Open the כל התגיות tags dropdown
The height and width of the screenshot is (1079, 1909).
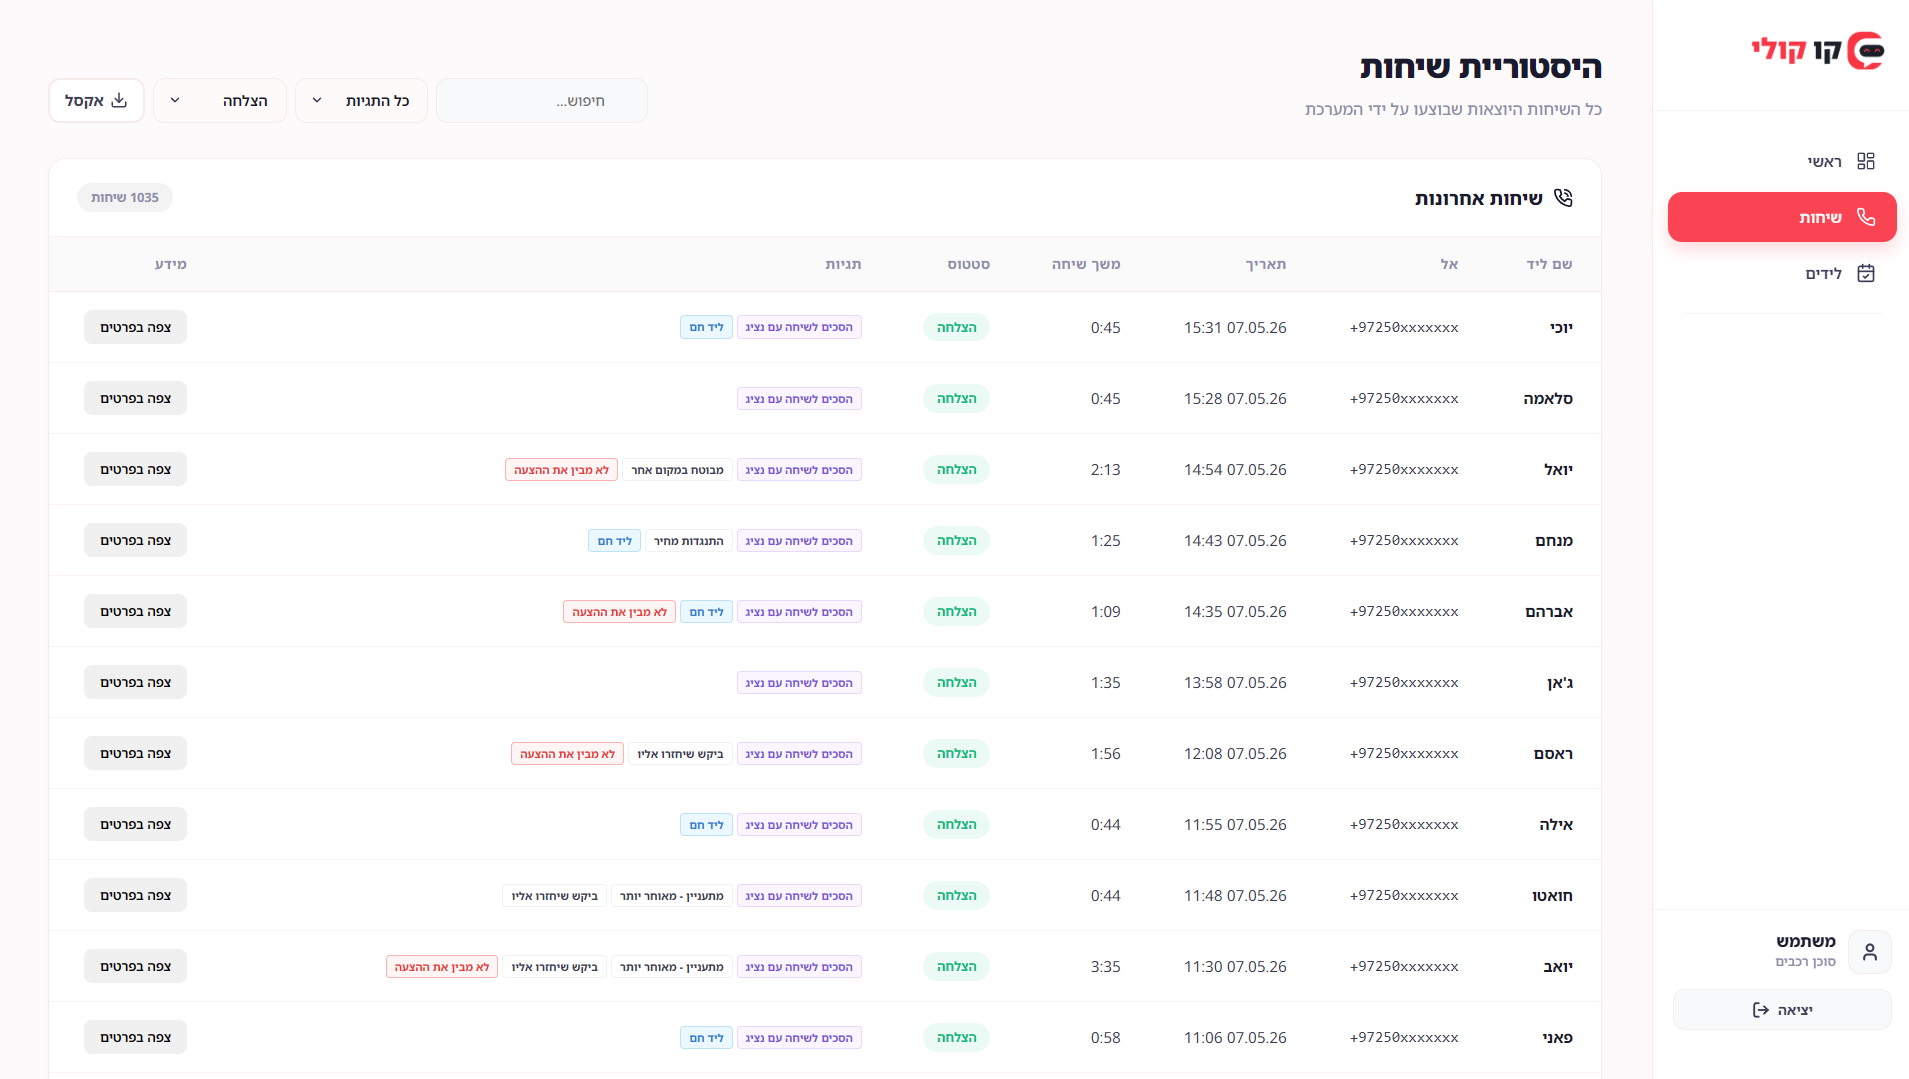pyautogui.click(x=362, y=100)
